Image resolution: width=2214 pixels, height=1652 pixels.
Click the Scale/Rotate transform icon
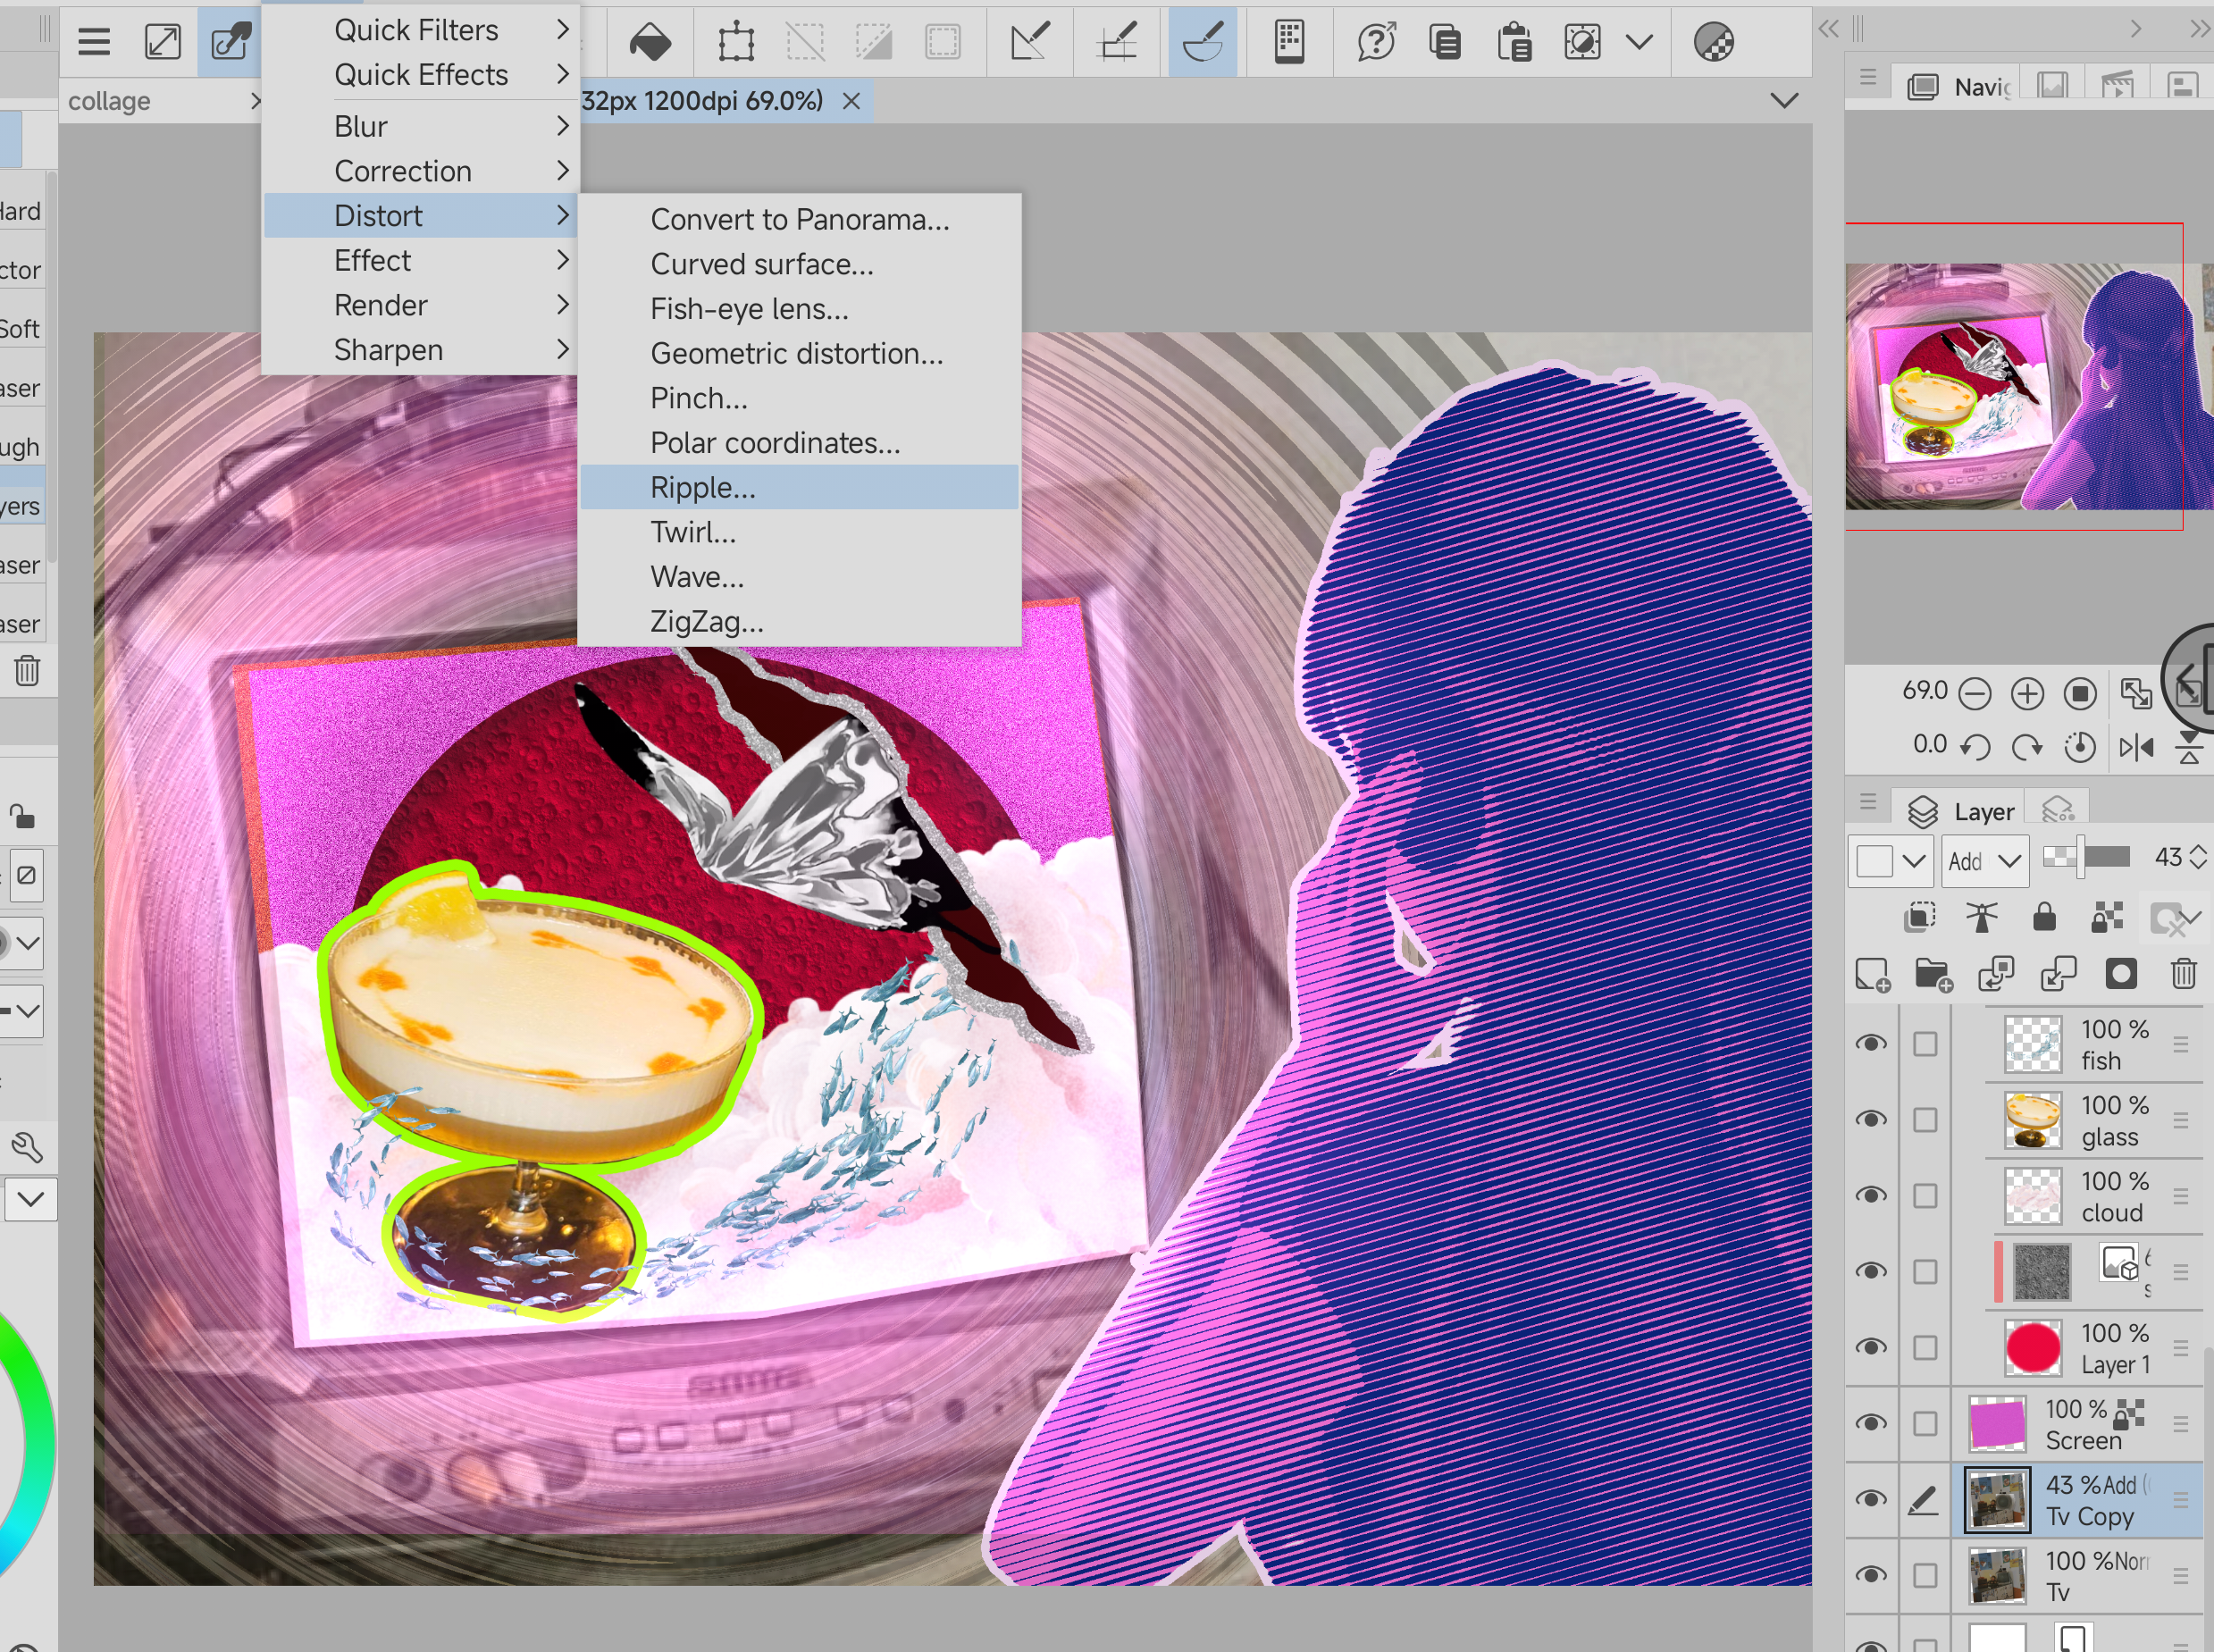click(x=736, y=42)
